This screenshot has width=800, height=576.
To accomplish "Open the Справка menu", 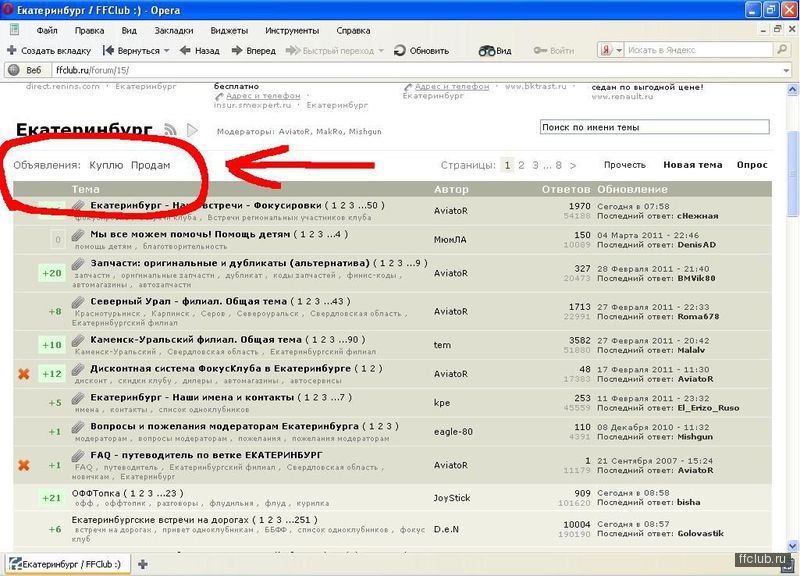I will pos(353,31).
